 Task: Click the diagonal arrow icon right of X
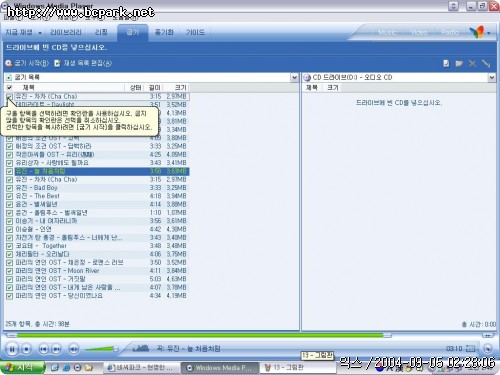(486, 63)
